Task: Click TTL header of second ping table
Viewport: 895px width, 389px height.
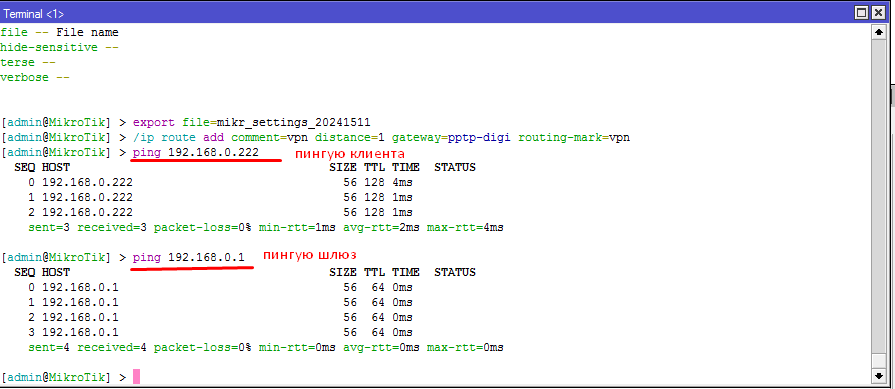Action: pyautogui.click(x=374, y=273)
